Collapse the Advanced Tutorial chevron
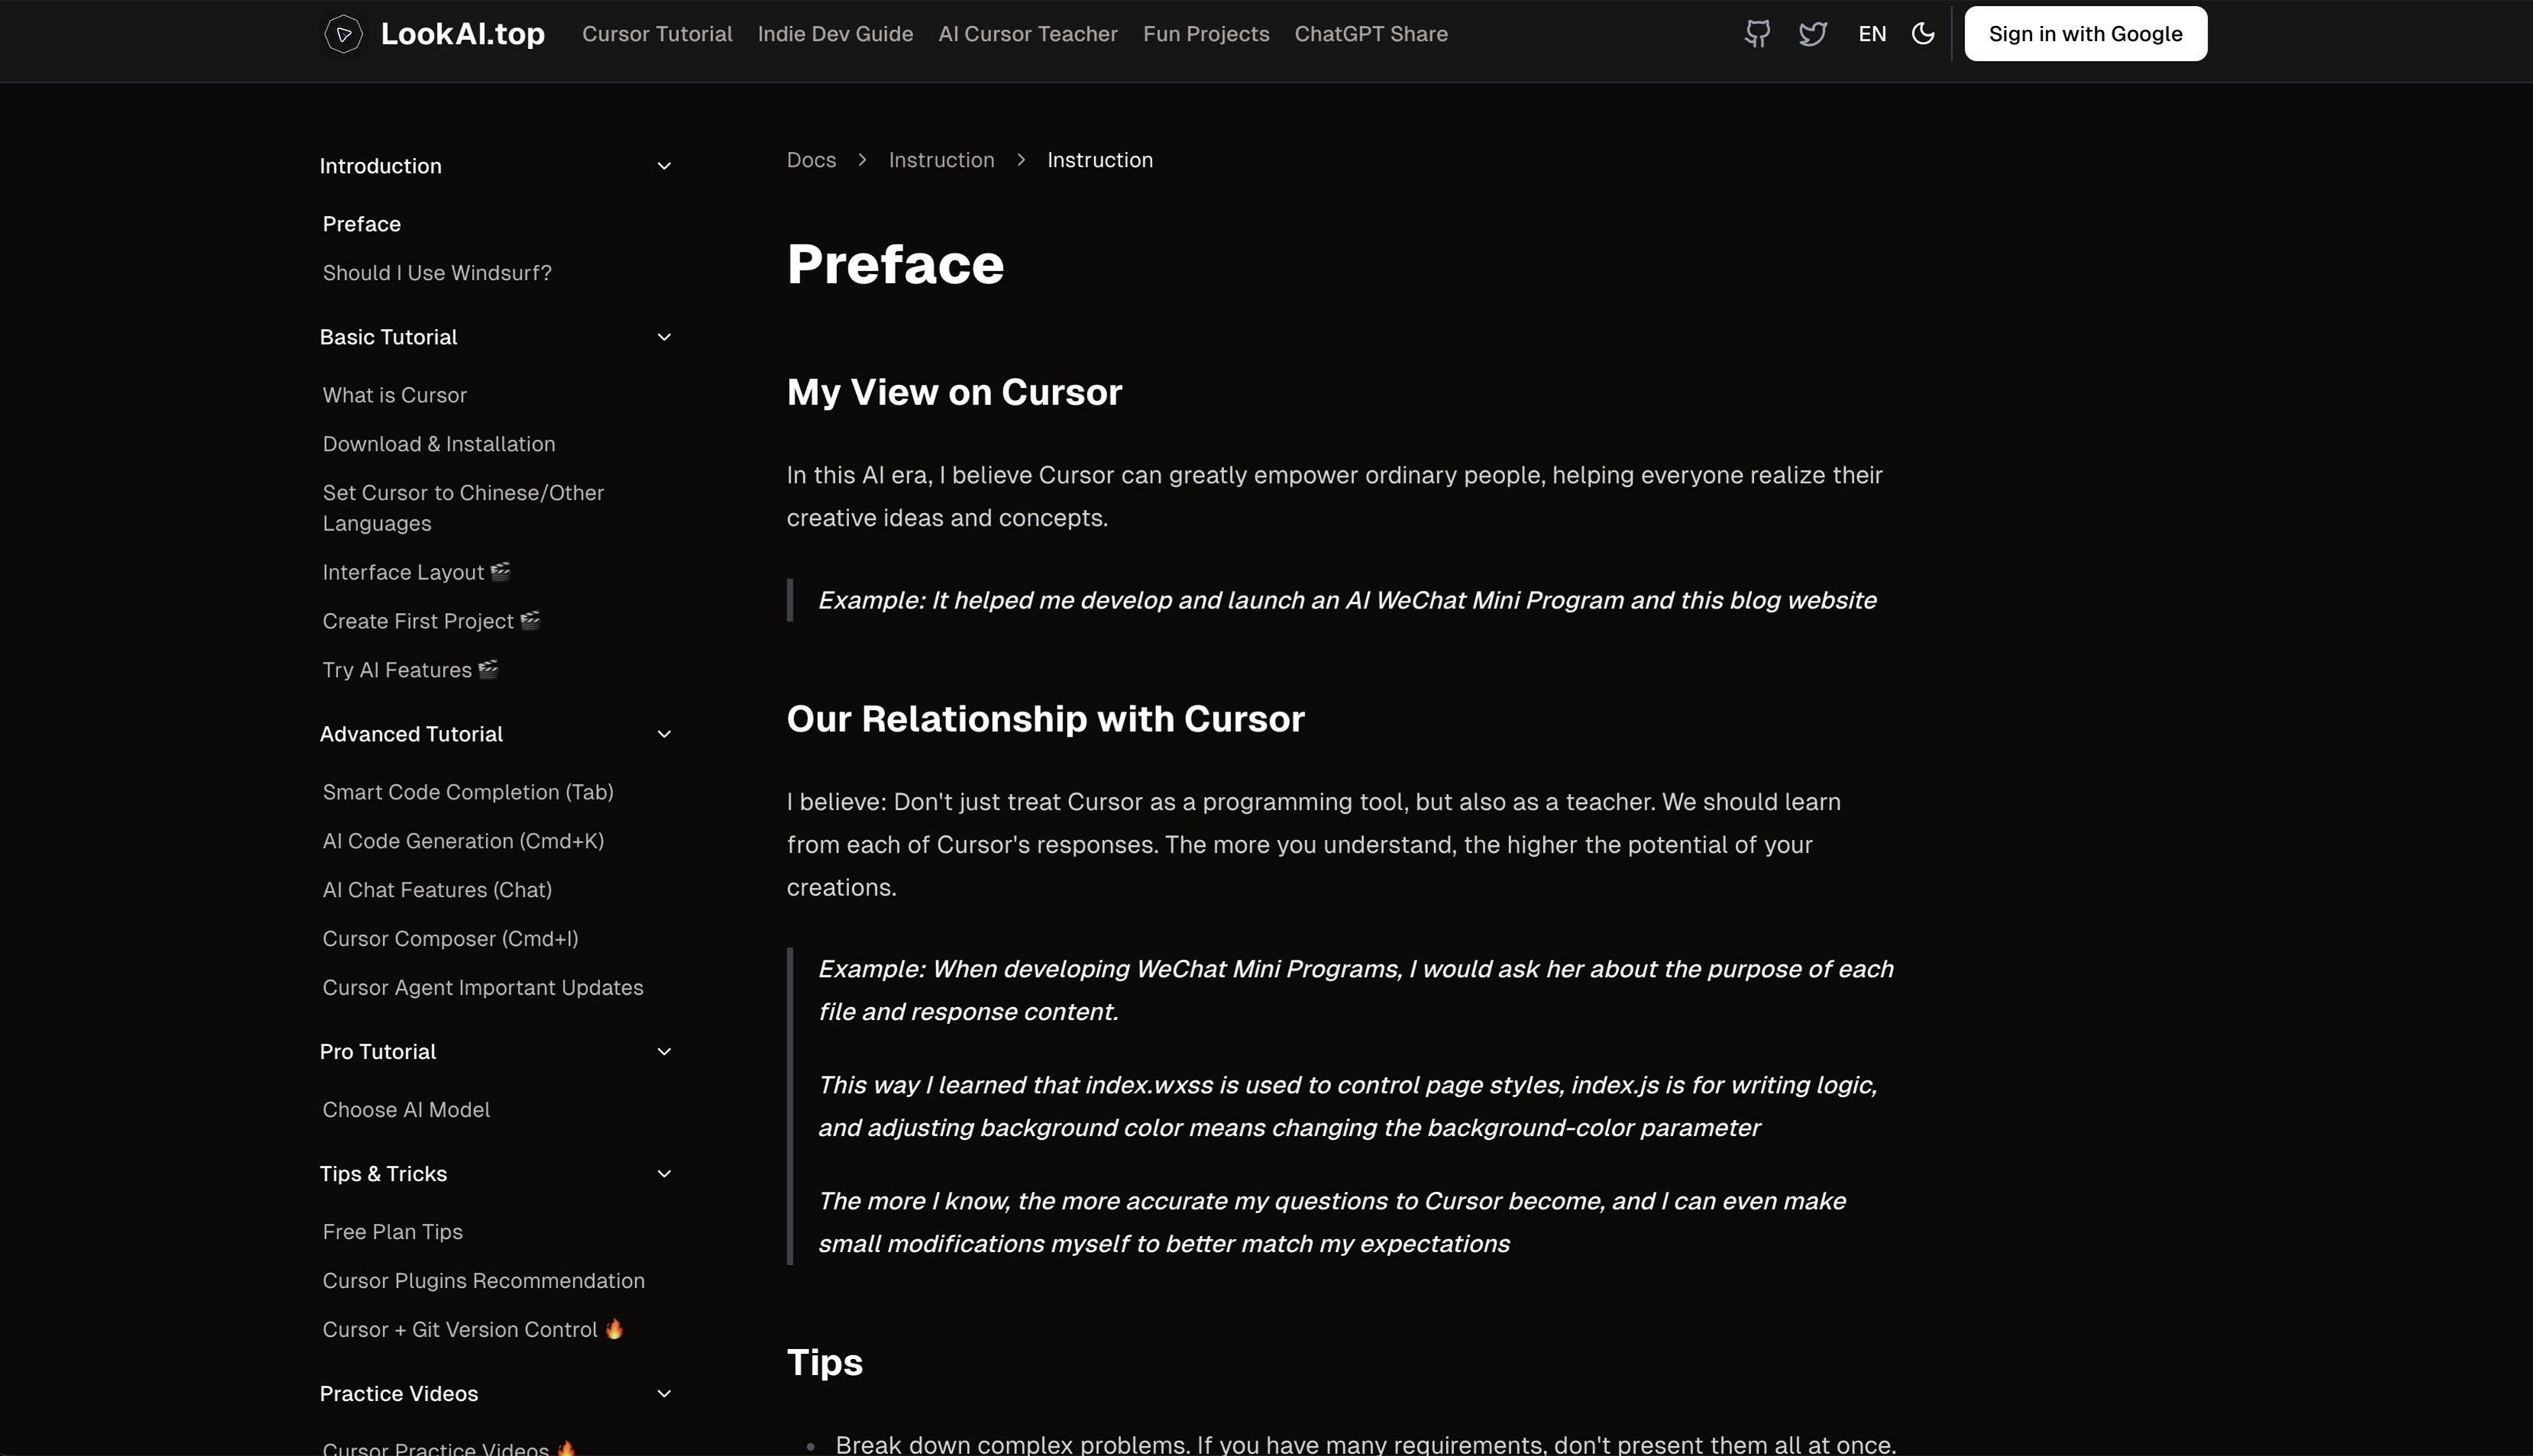This screenshot has width=2533, height=1456. pyautogui.click(x=664, y=734)
